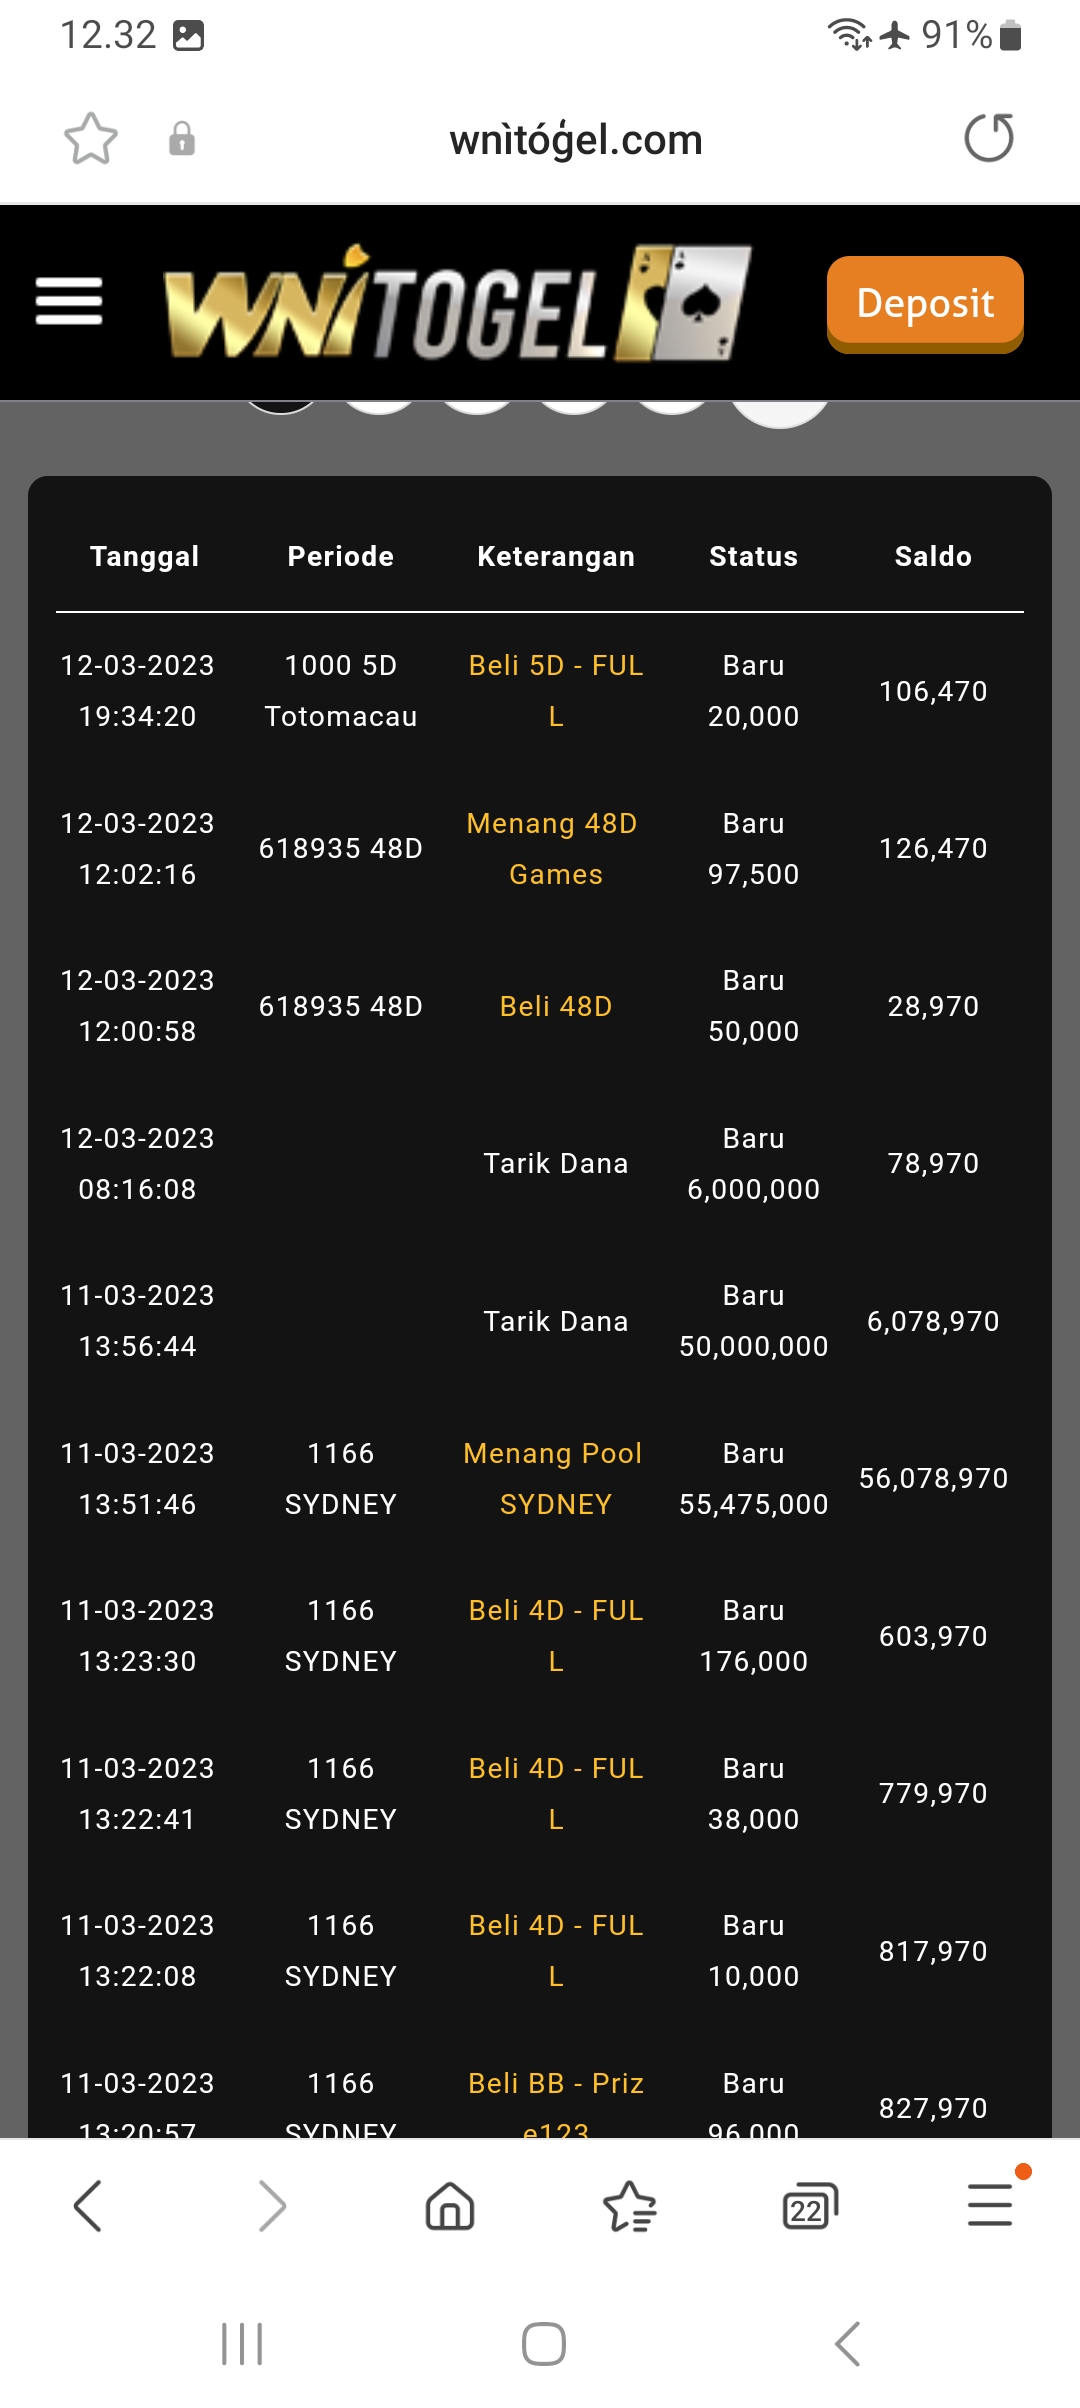
Task: Open the hamburger menu in site header
Action: pyautogui.click(x=69, y=302)
